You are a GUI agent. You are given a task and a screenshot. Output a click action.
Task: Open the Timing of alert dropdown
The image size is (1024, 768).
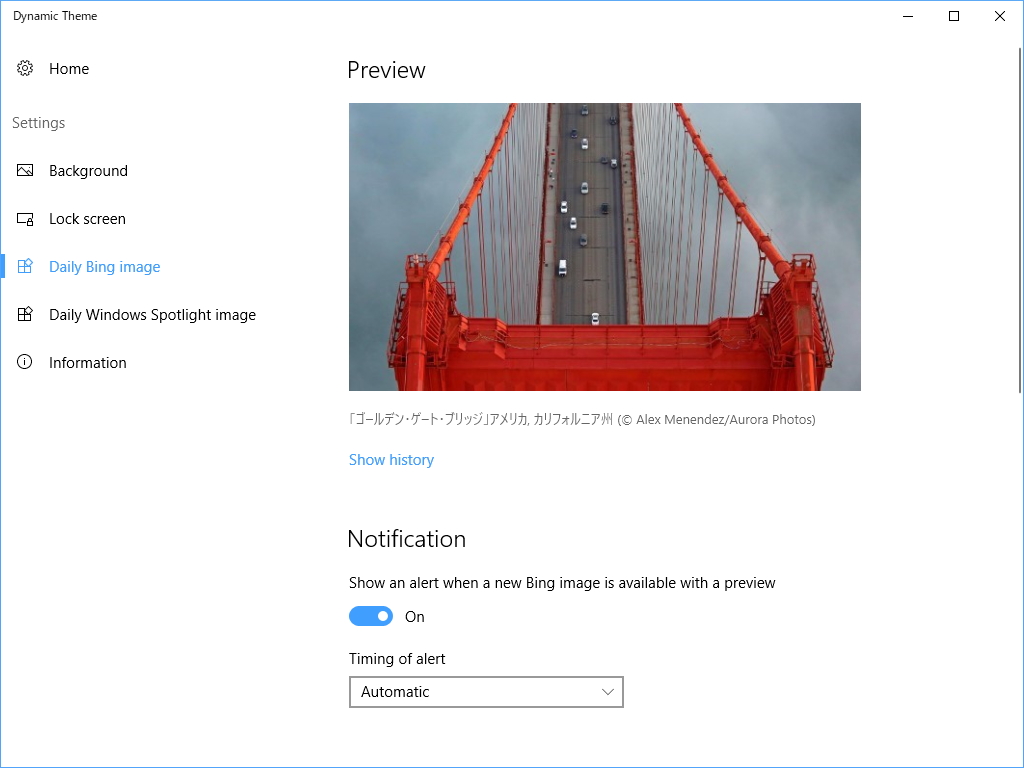486,691
